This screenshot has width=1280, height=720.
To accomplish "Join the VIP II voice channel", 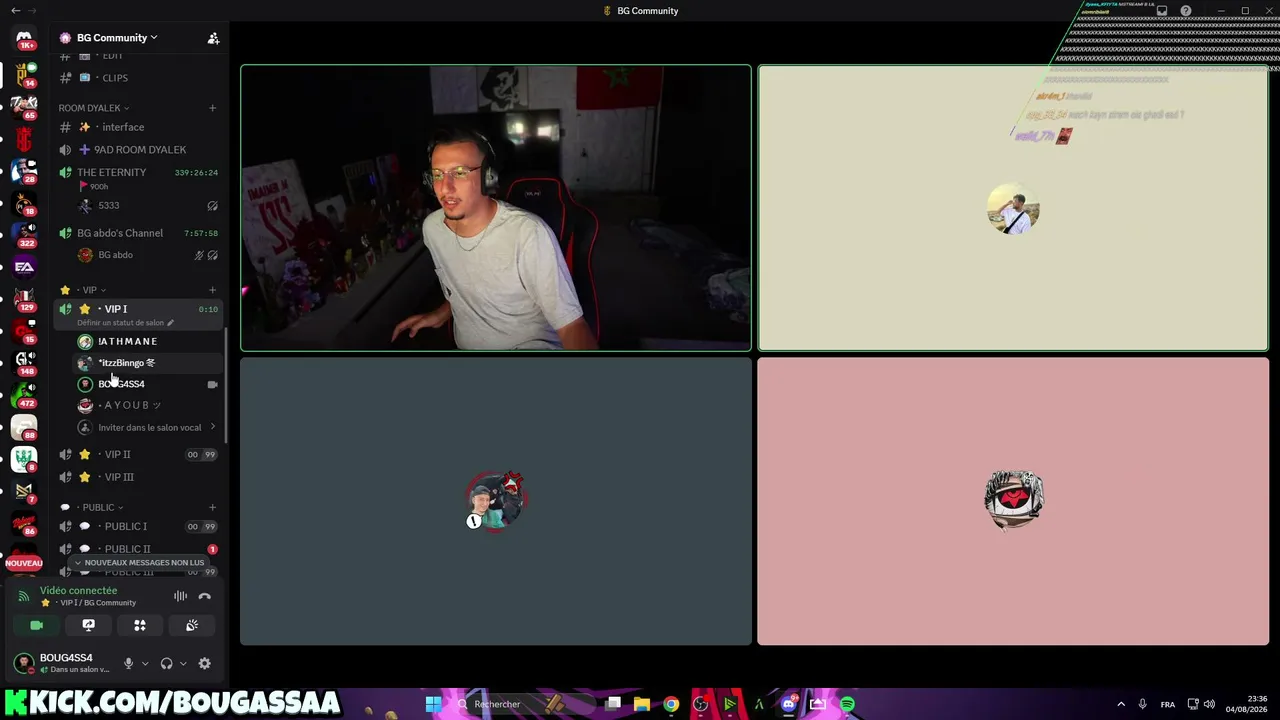I will coord(138,454).
